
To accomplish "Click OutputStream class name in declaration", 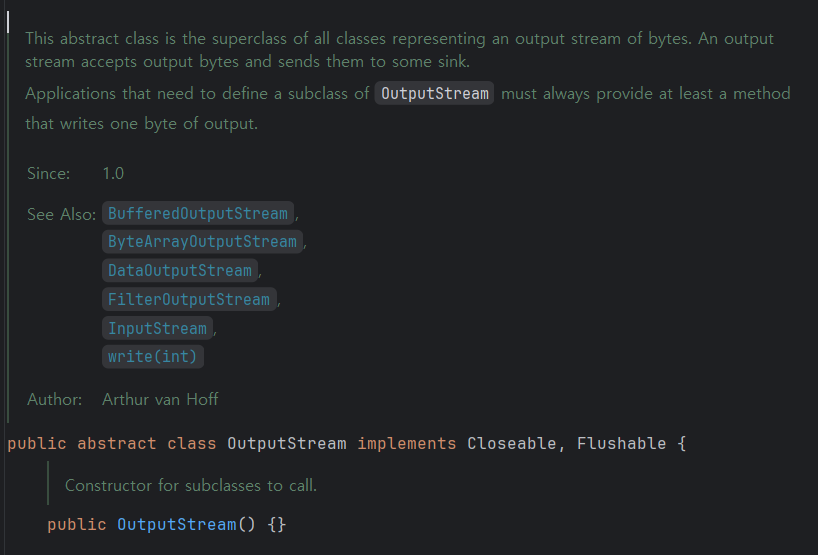I will pyautogui.click(x=287, y=443).
